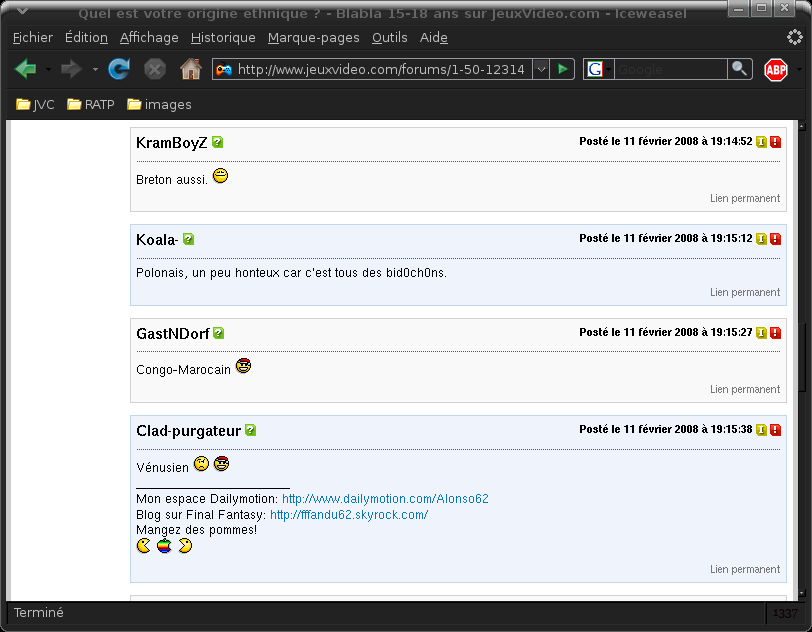812x632 pixels.
Task: Open the Aide menu
Action: [x=434, y=38]
